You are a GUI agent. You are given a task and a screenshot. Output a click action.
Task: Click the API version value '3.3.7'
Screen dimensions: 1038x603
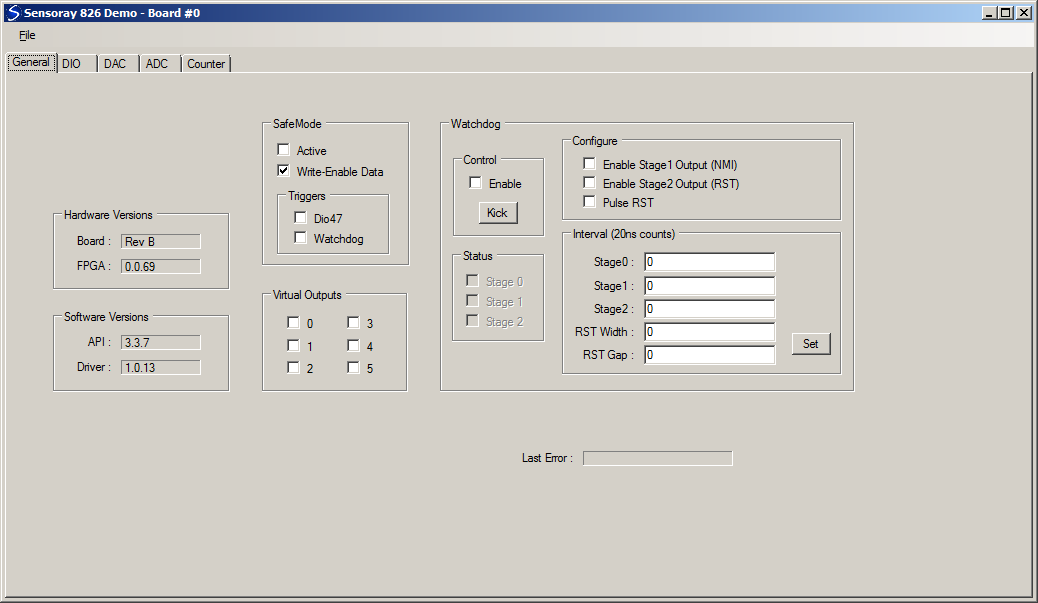pos(161,342)
